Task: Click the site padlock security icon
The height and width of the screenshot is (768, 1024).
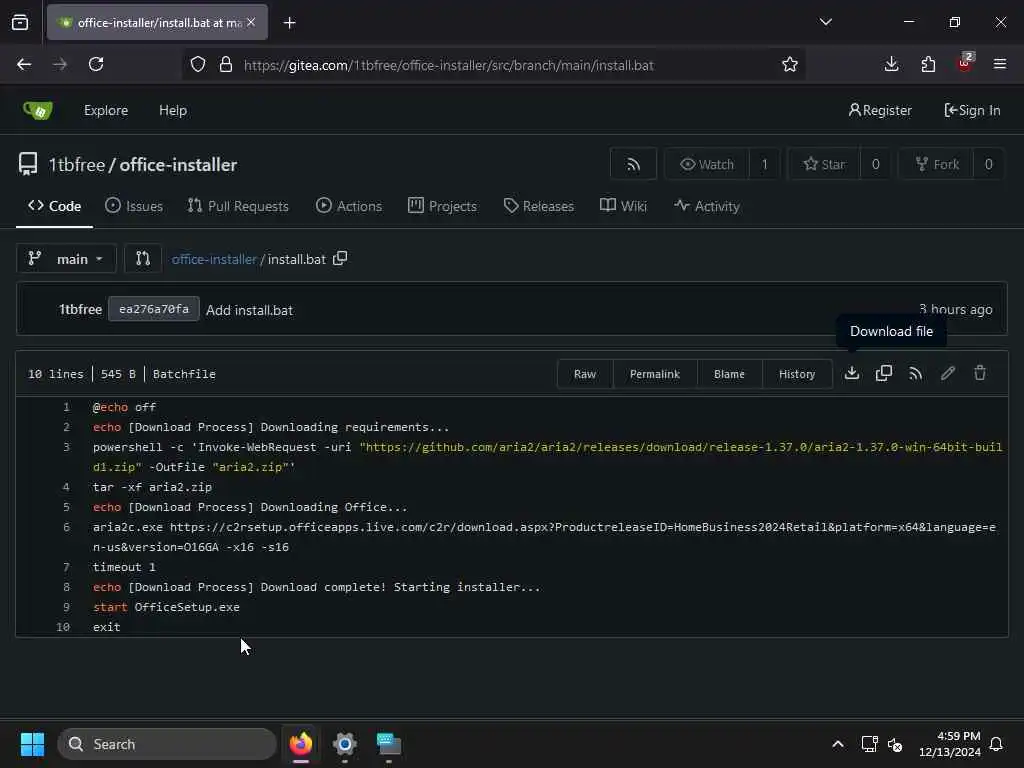Action: coord(226,65)
